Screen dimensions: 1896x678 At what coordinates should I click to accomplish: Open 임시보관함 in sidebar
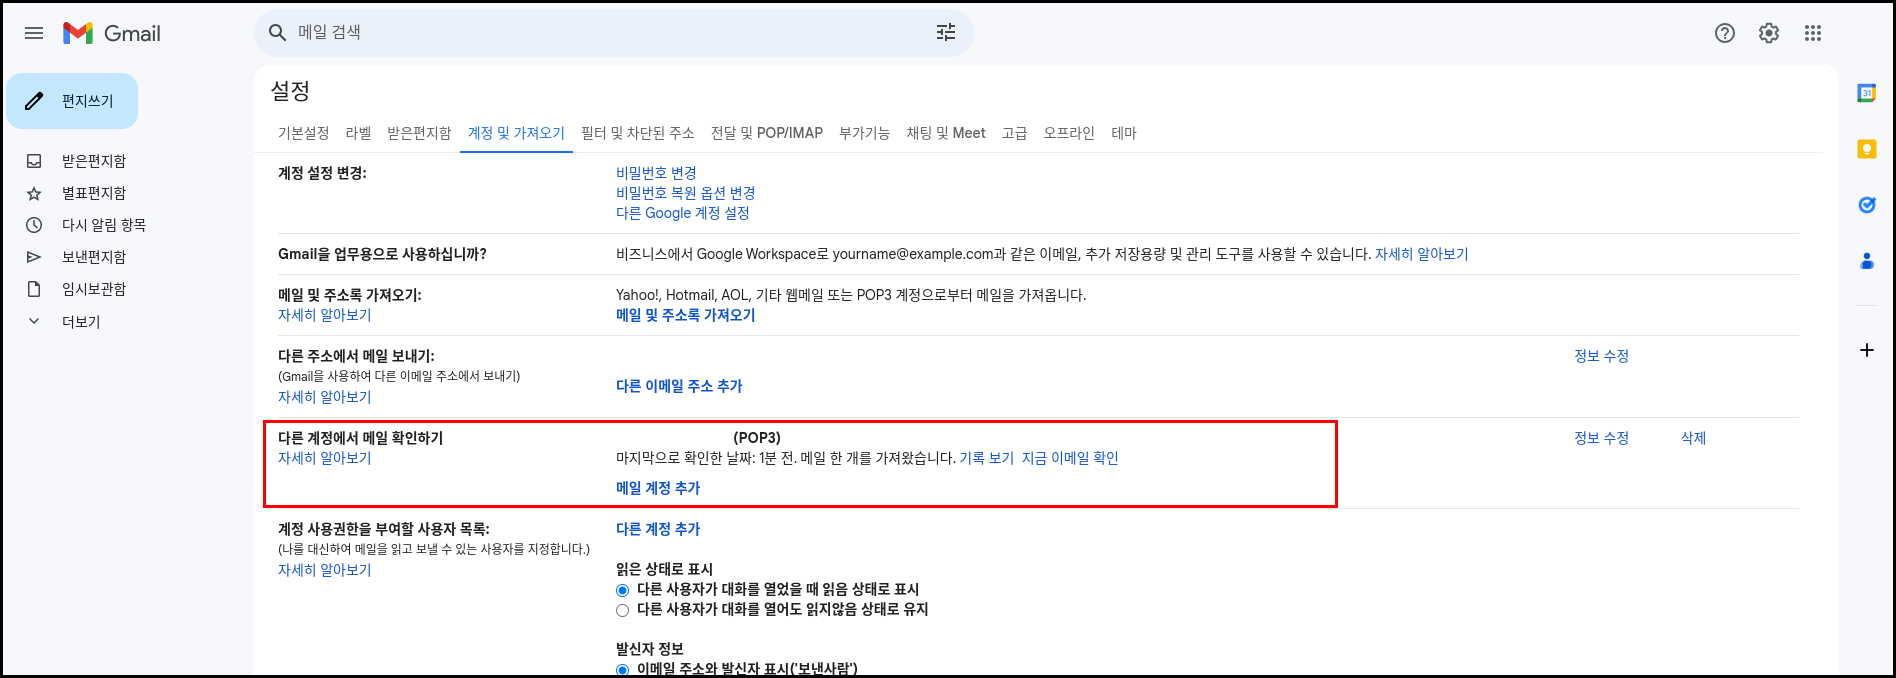(94, 289)
